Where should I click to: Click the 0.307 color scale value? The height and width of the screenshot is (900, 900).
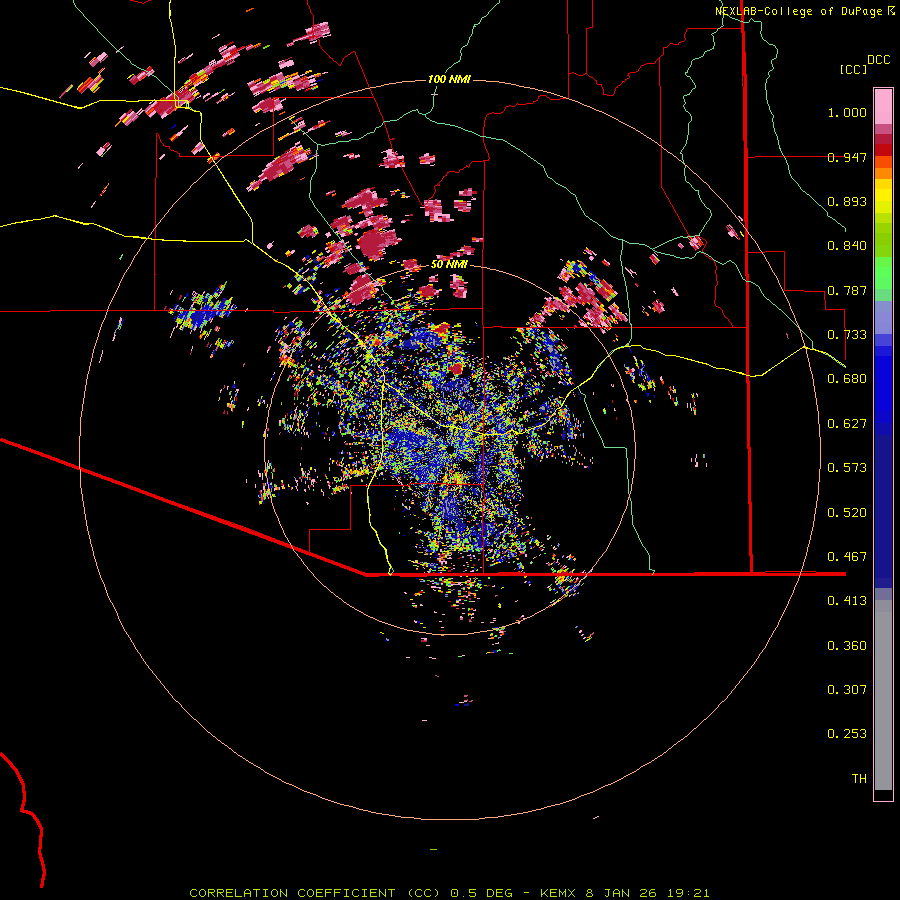847,690
